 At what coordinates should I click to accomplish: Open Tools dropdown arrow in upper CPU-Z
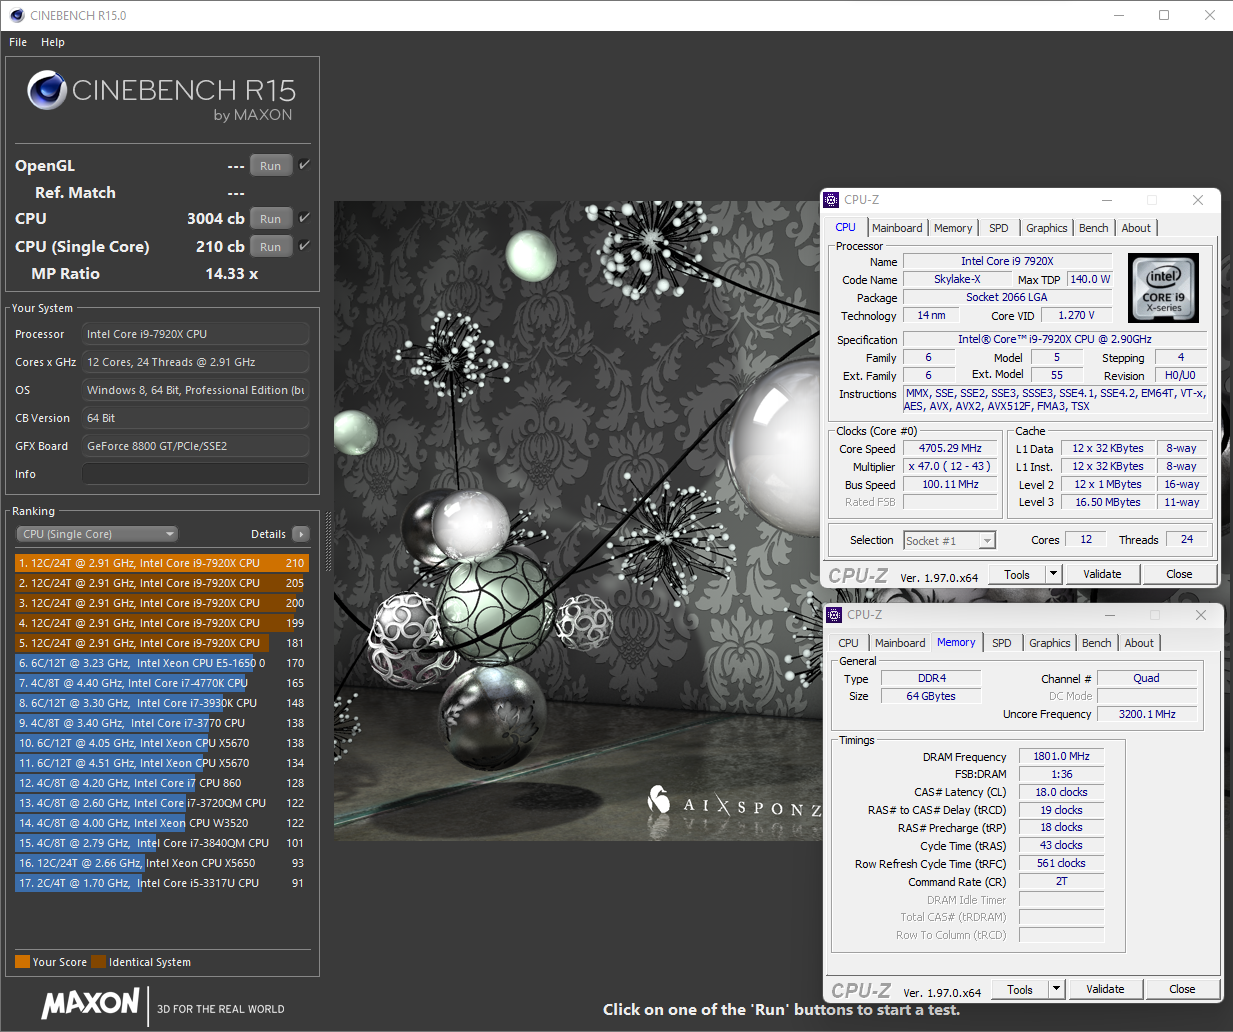[x=1053, y=574]
